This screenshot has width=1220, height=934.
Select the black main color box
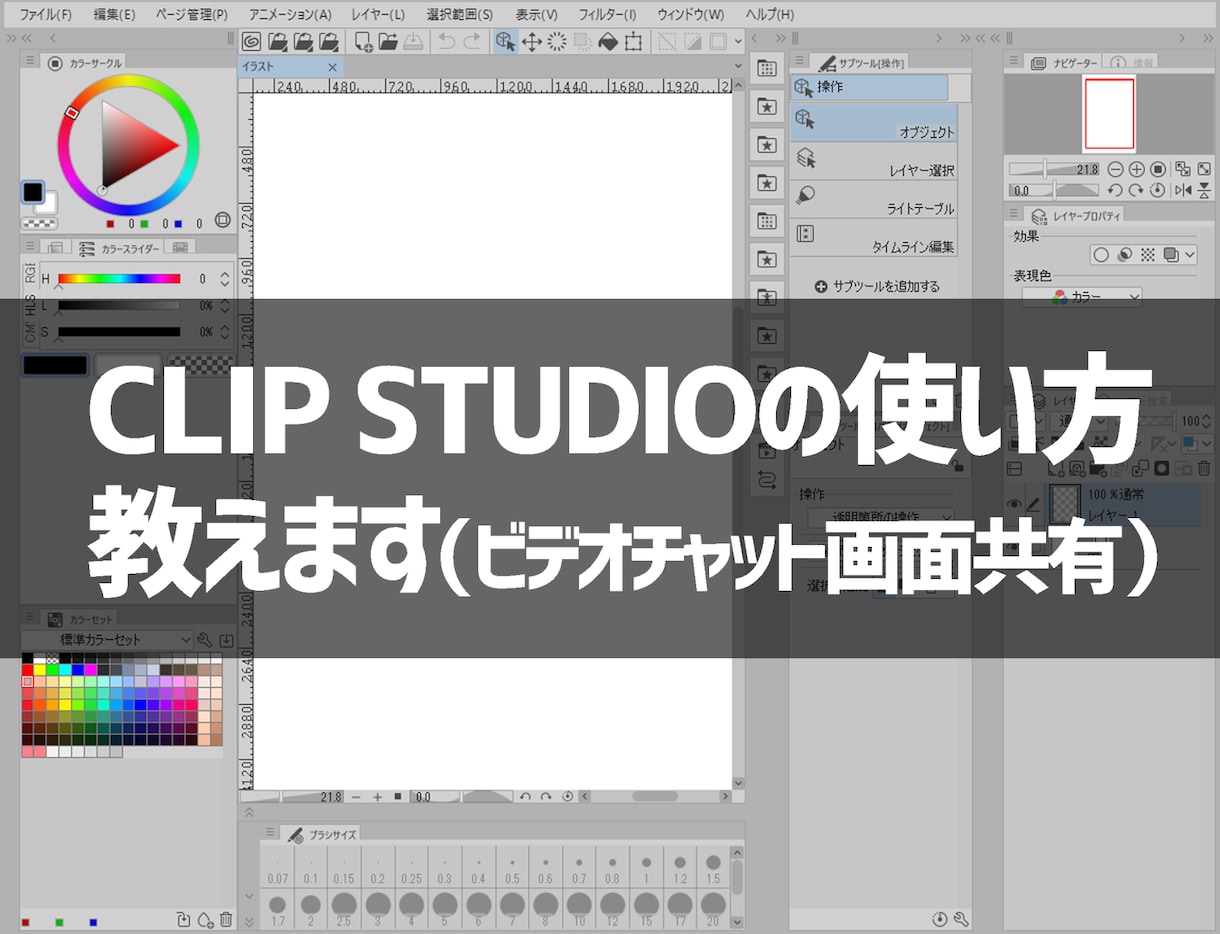(33, 191)
